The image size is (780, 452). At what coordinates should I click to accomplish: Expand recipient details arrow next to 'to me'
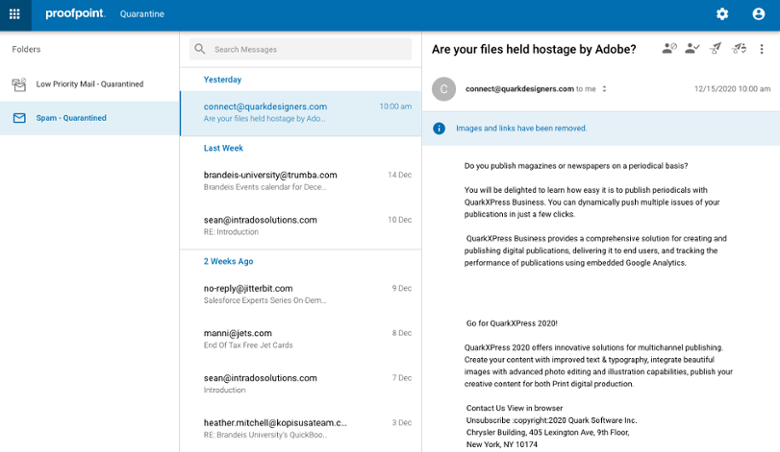604,89
